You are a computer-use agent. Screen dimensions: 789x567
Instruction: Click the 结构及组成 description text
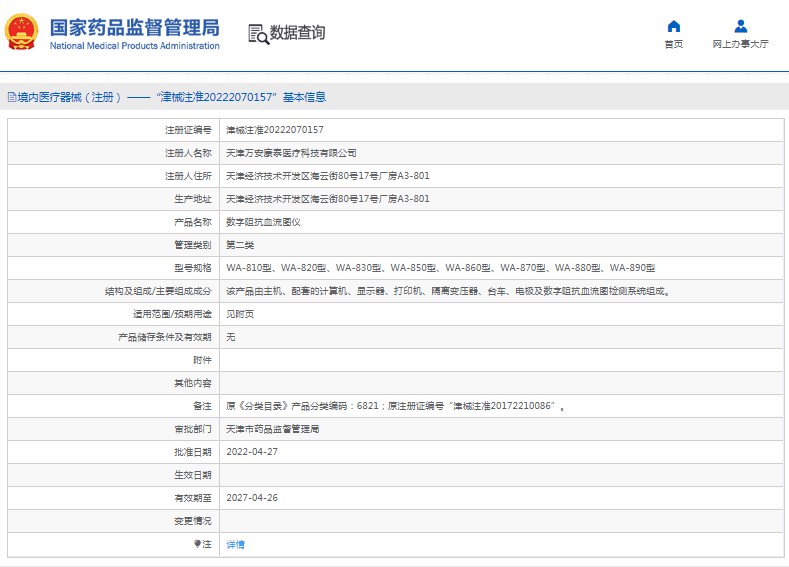[448, 291]
